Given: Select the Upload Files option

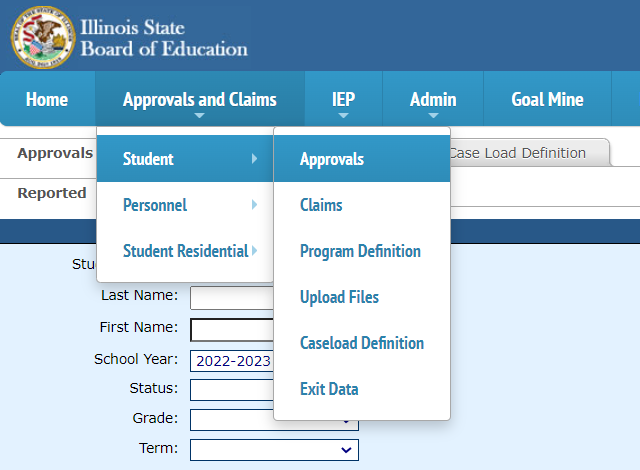Looking at the screenshot, I should point(339,297).
